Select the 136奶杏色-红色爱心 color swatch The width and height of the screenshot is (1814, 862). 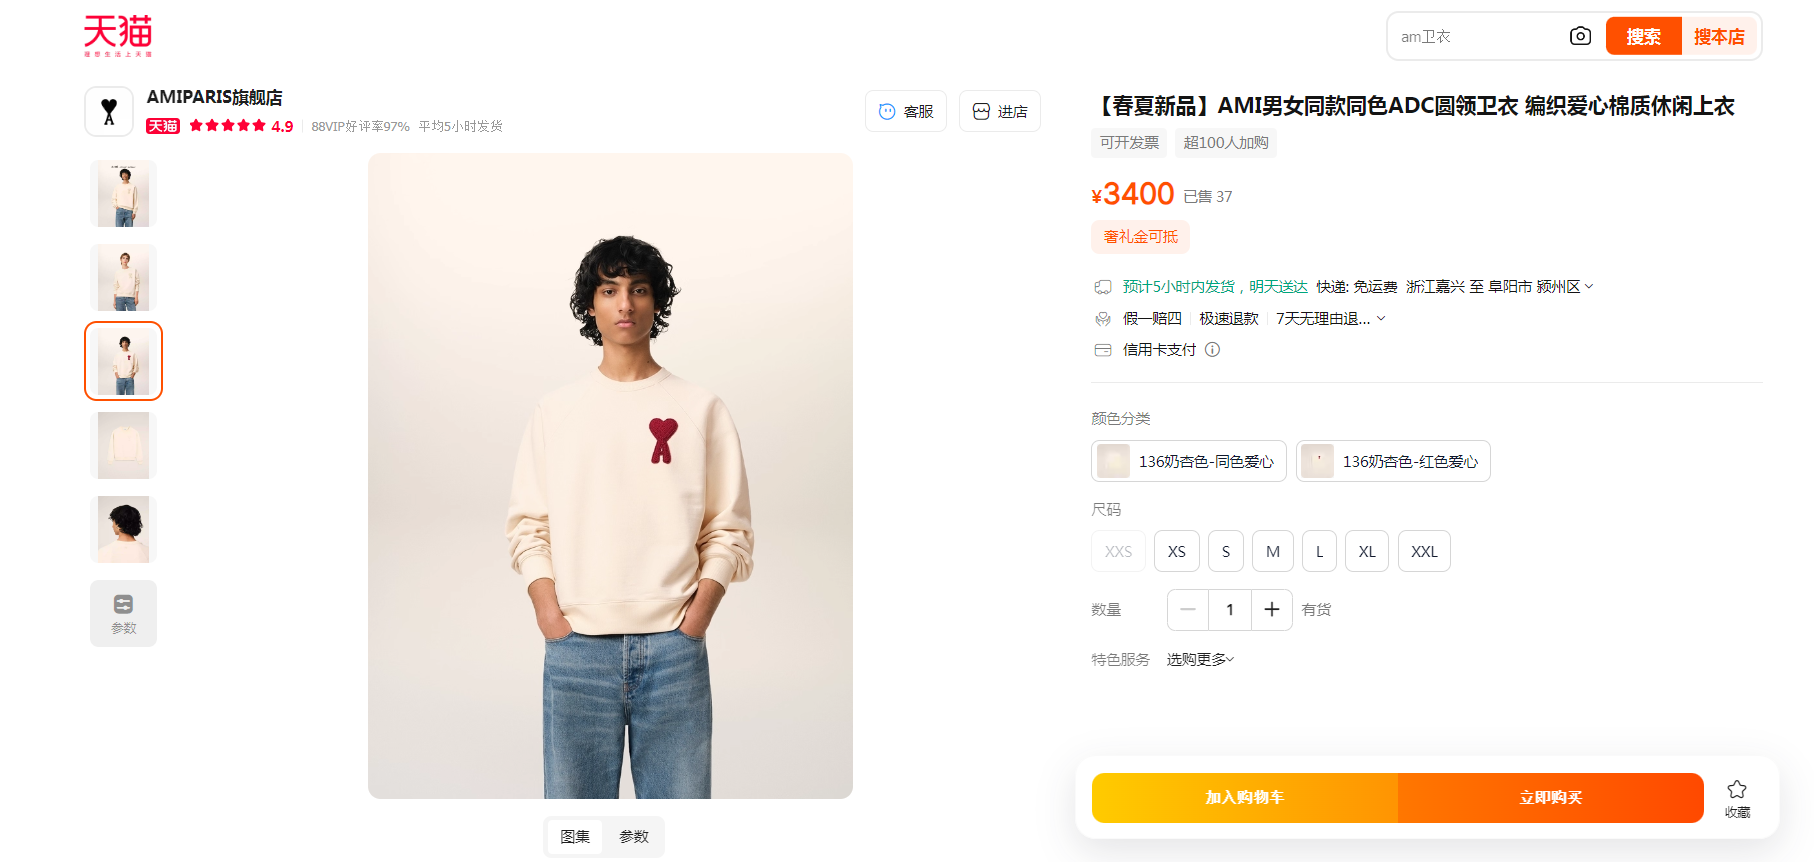(1393, 461)
